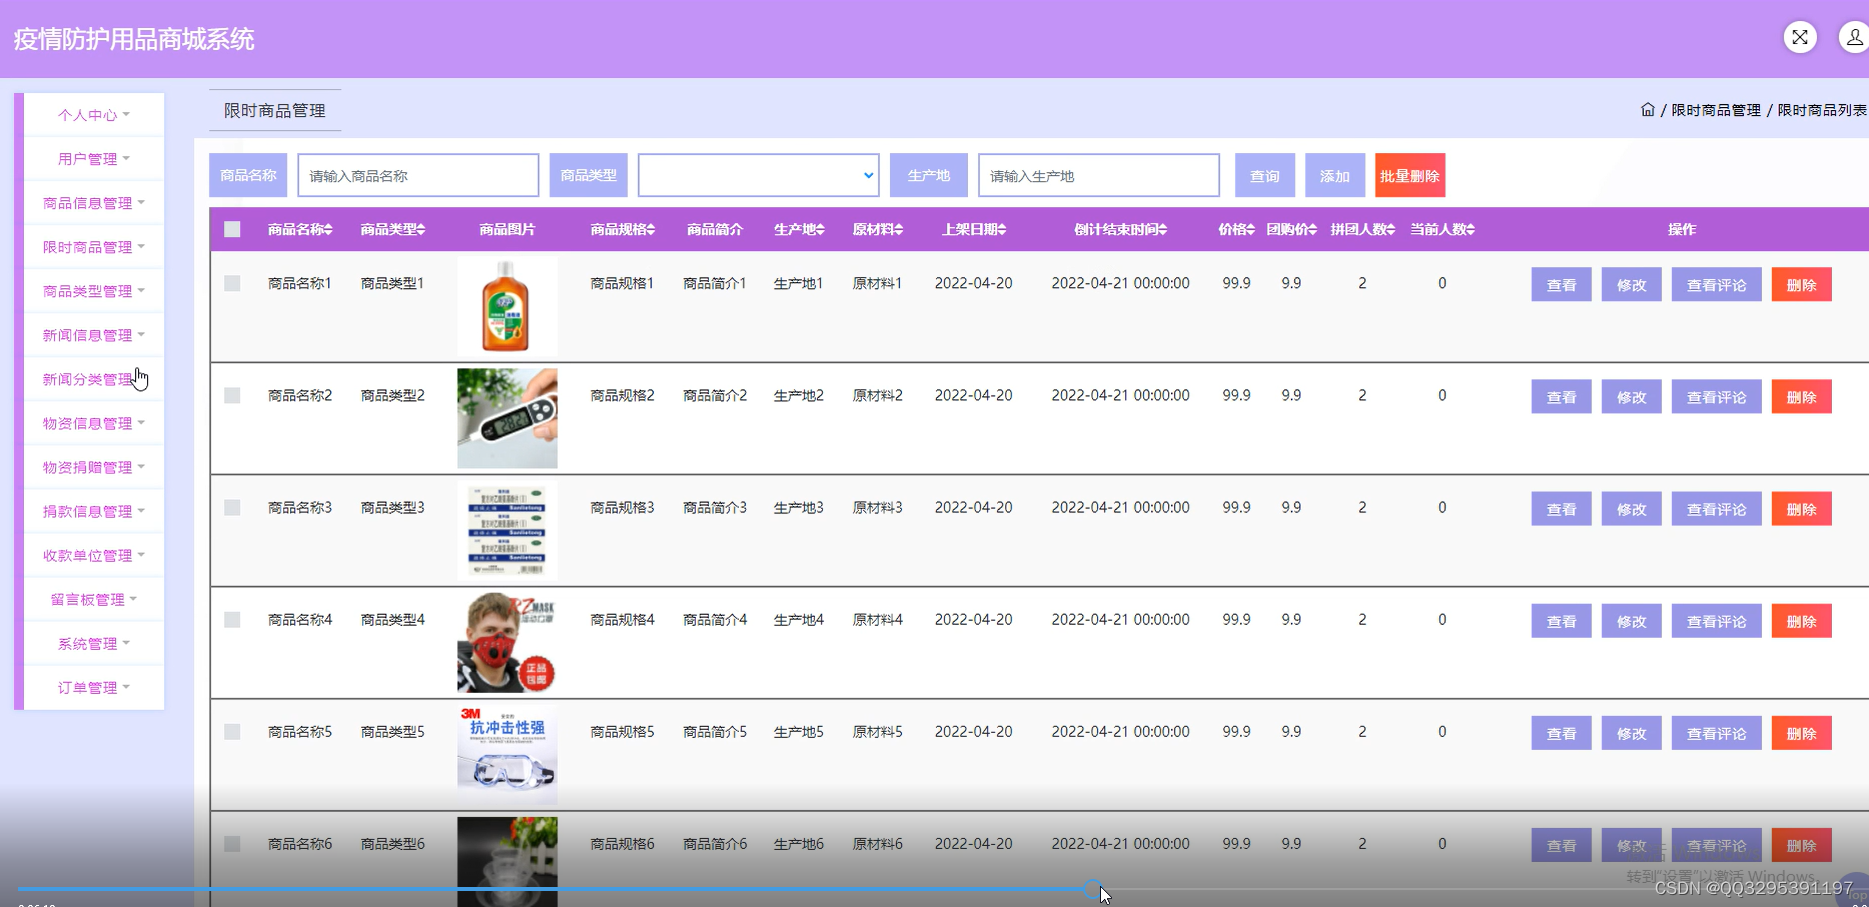Check the row checkbox for 商品名称4
The width and height of the screenshot is (1869, 907).
point(232,619)
